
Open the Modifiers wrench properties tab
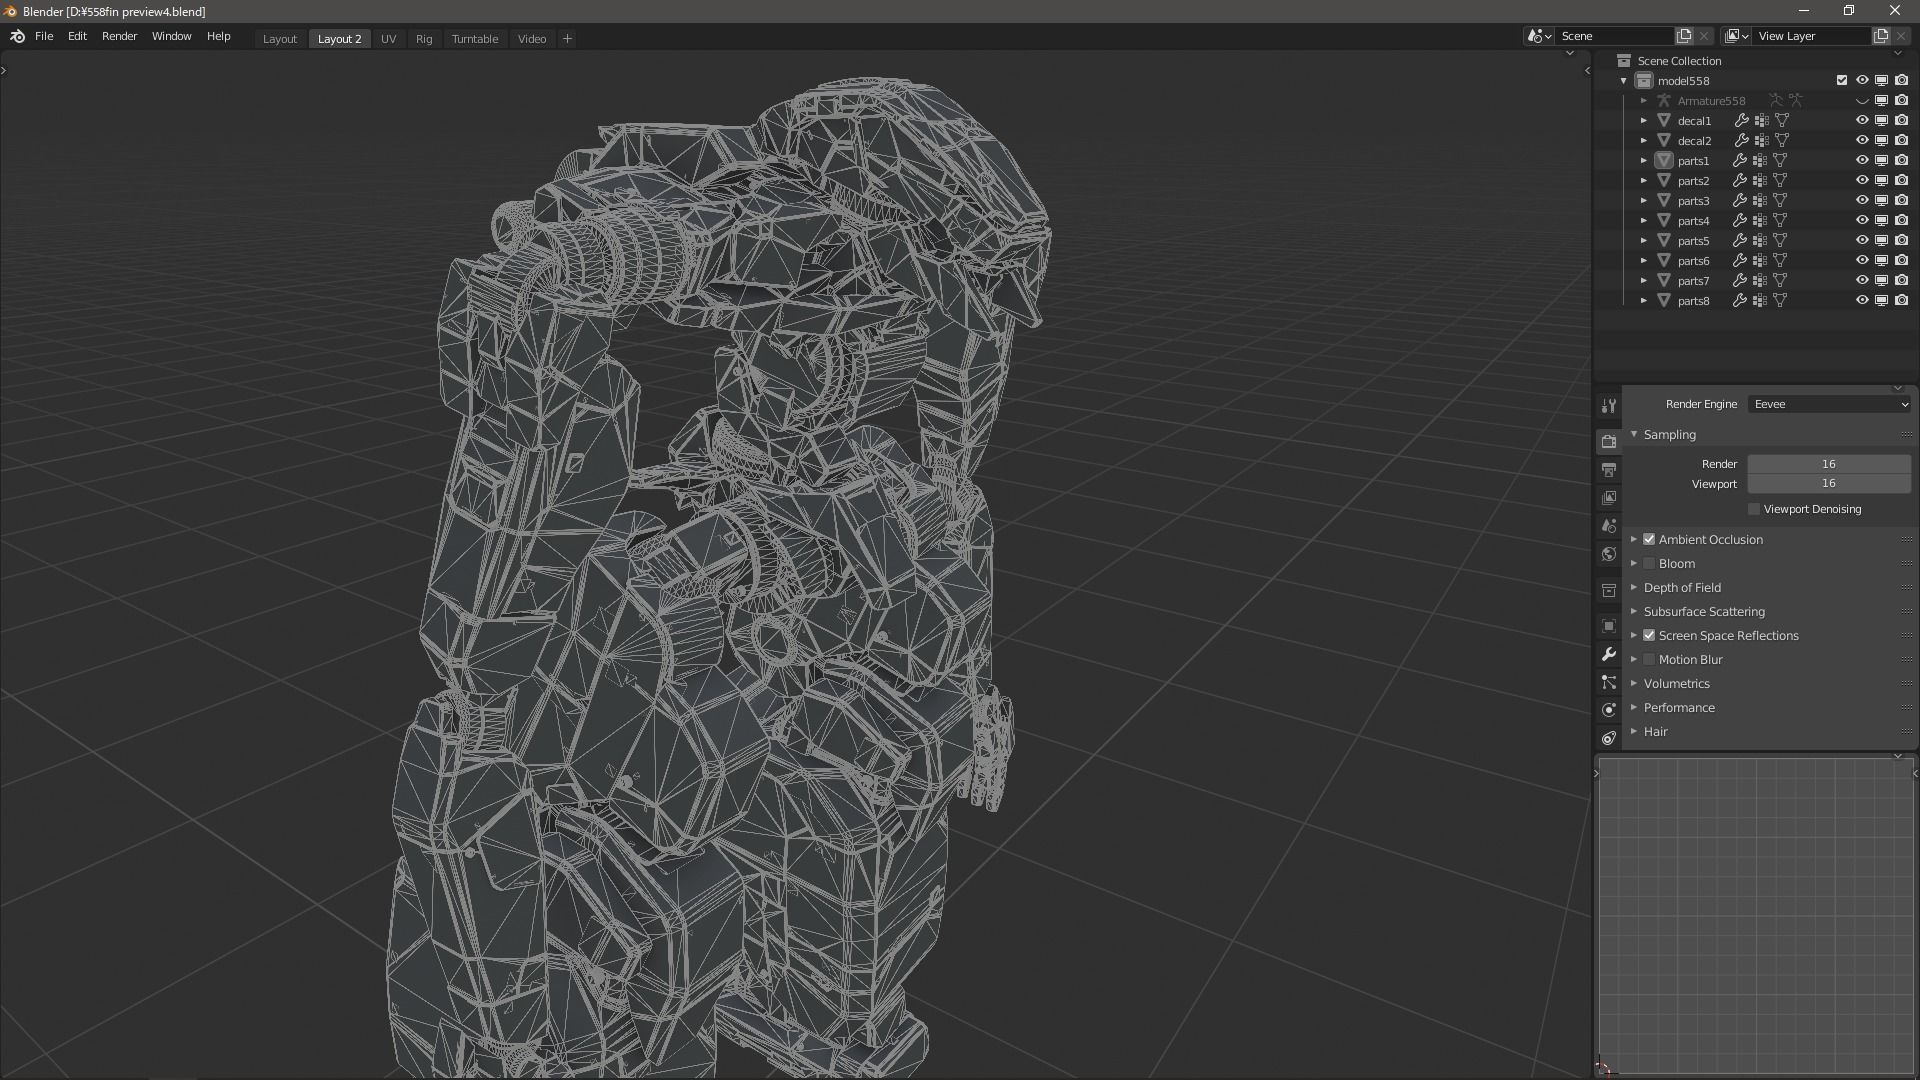(x=1608, y=654)
